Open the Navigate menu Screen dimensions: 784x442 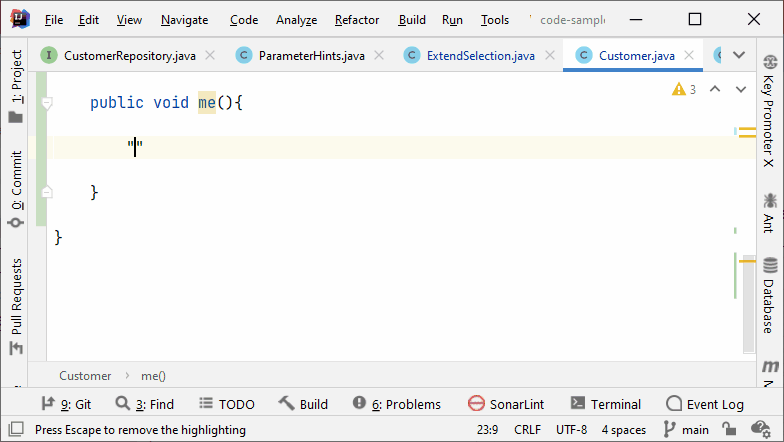click(184, 20)
